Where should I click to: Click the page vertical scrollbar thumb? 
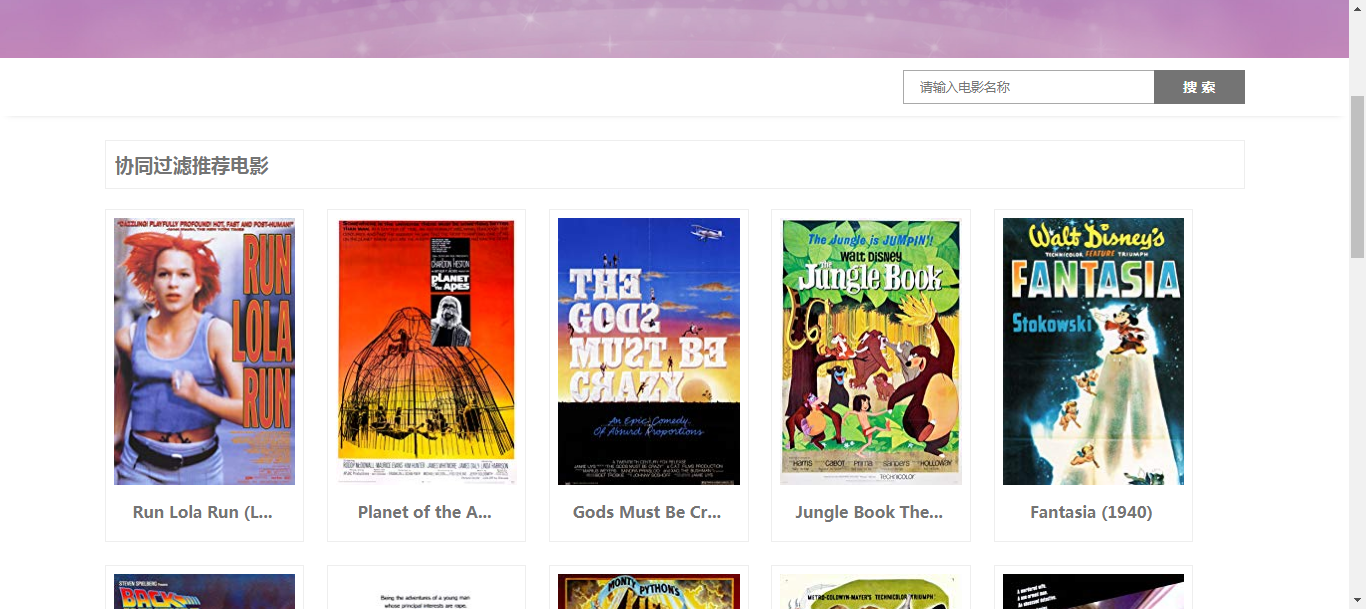tap(1357, 178)
